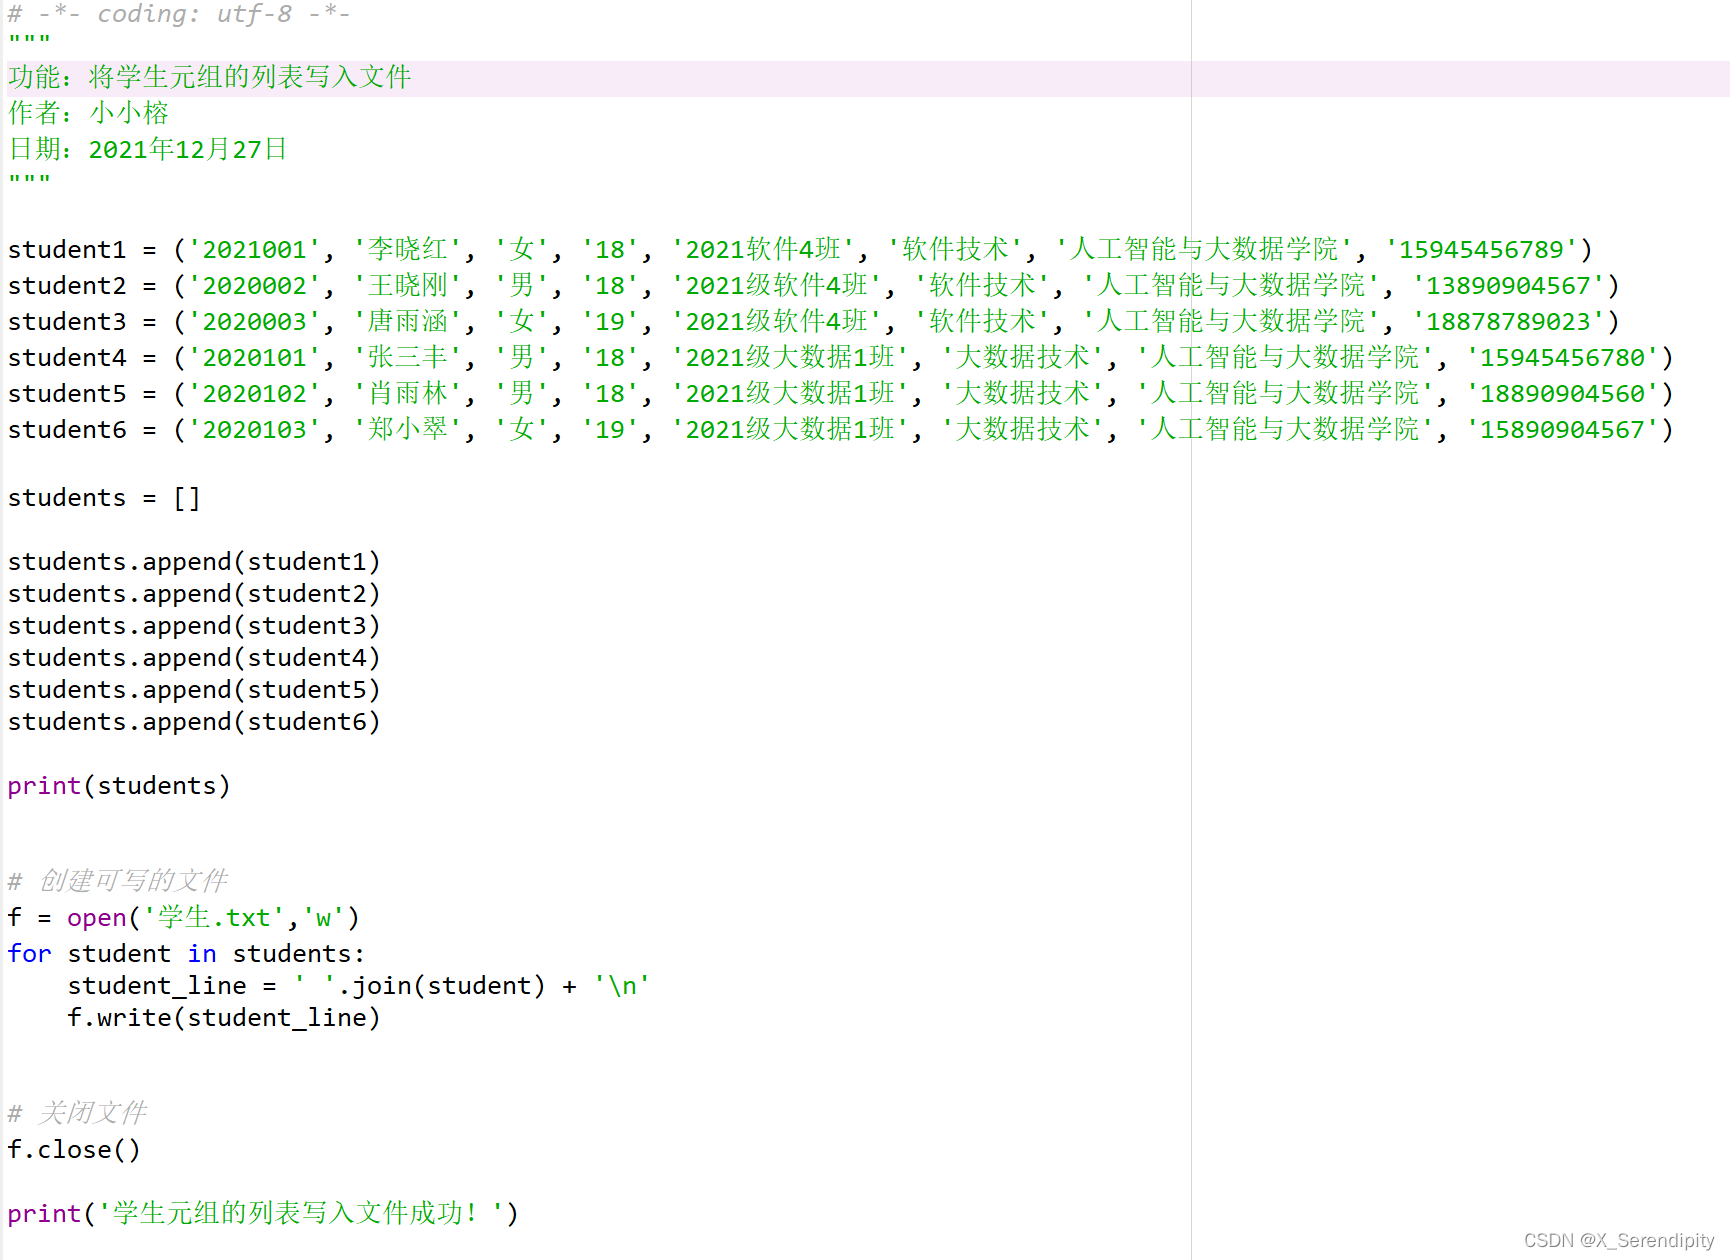Click the phone number '15890904567'
The width and height of the screenshot is (1730, 1260).
tap(1562, 429)
